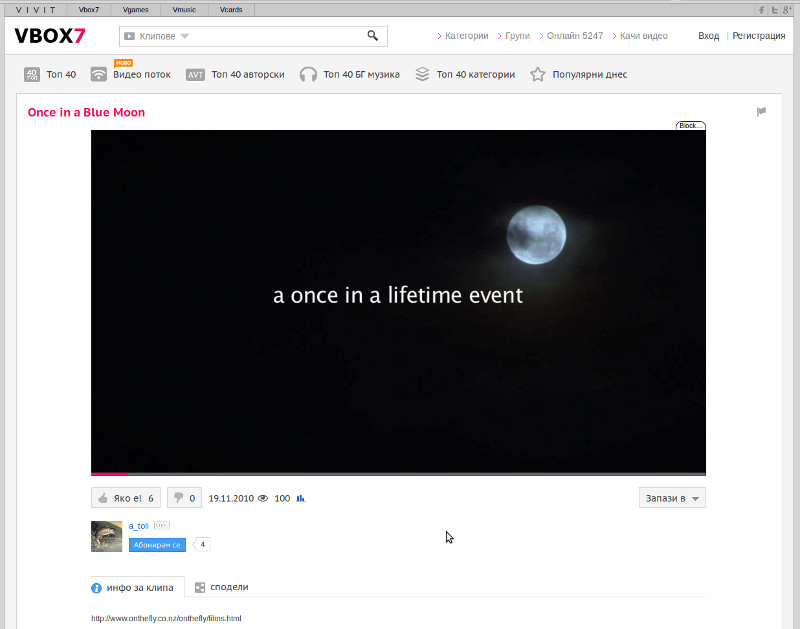Open the Facebook icon in top bar

(762, 9)
